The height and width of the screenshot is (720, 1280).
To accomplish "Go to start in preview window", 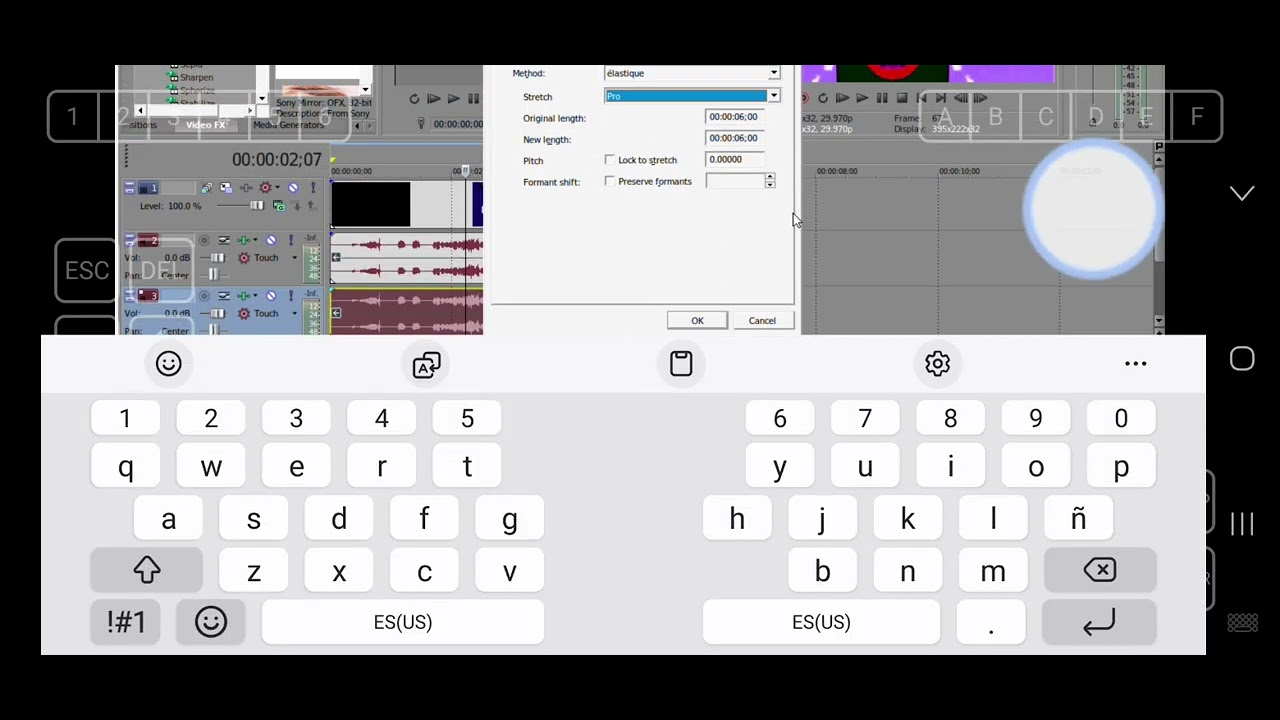I will 921,98.
